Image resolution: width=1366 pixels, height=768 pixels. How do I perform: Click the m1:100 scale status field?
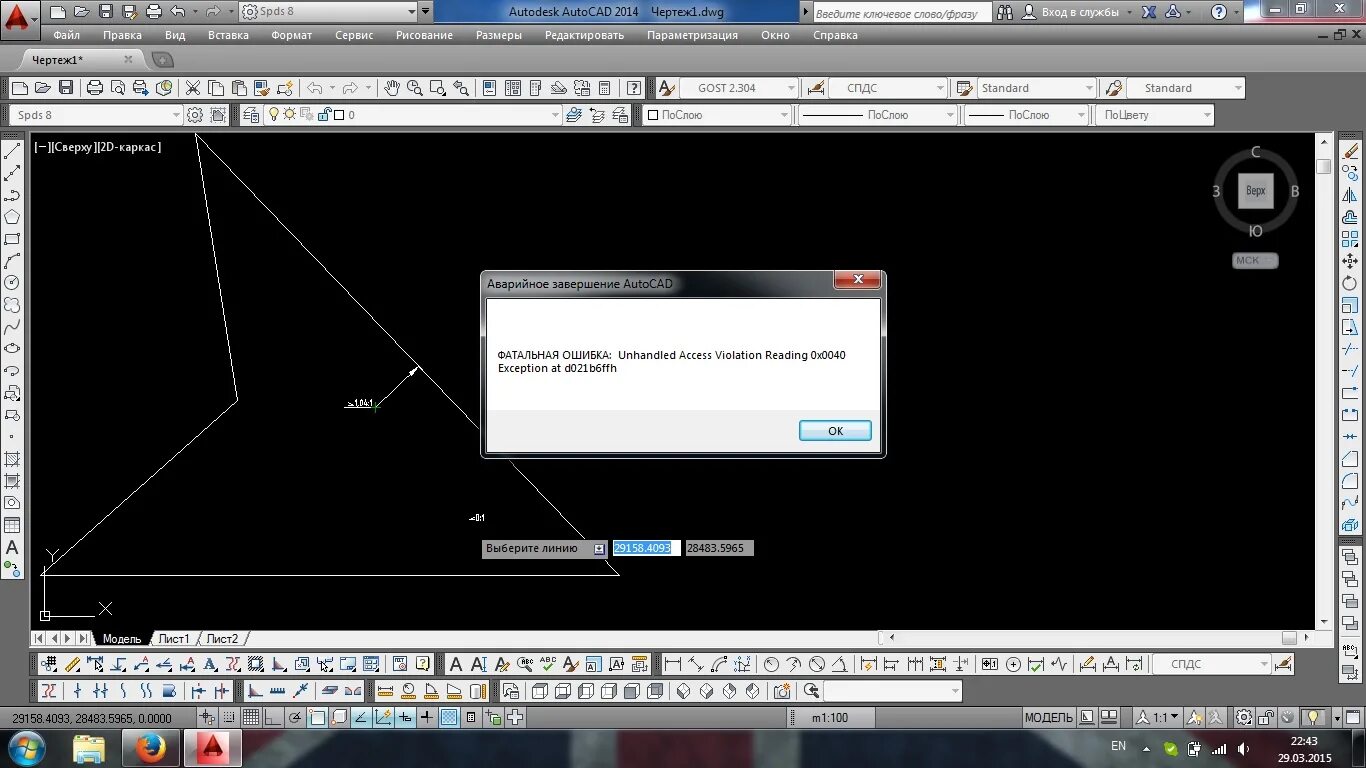[x=829, y=717]
